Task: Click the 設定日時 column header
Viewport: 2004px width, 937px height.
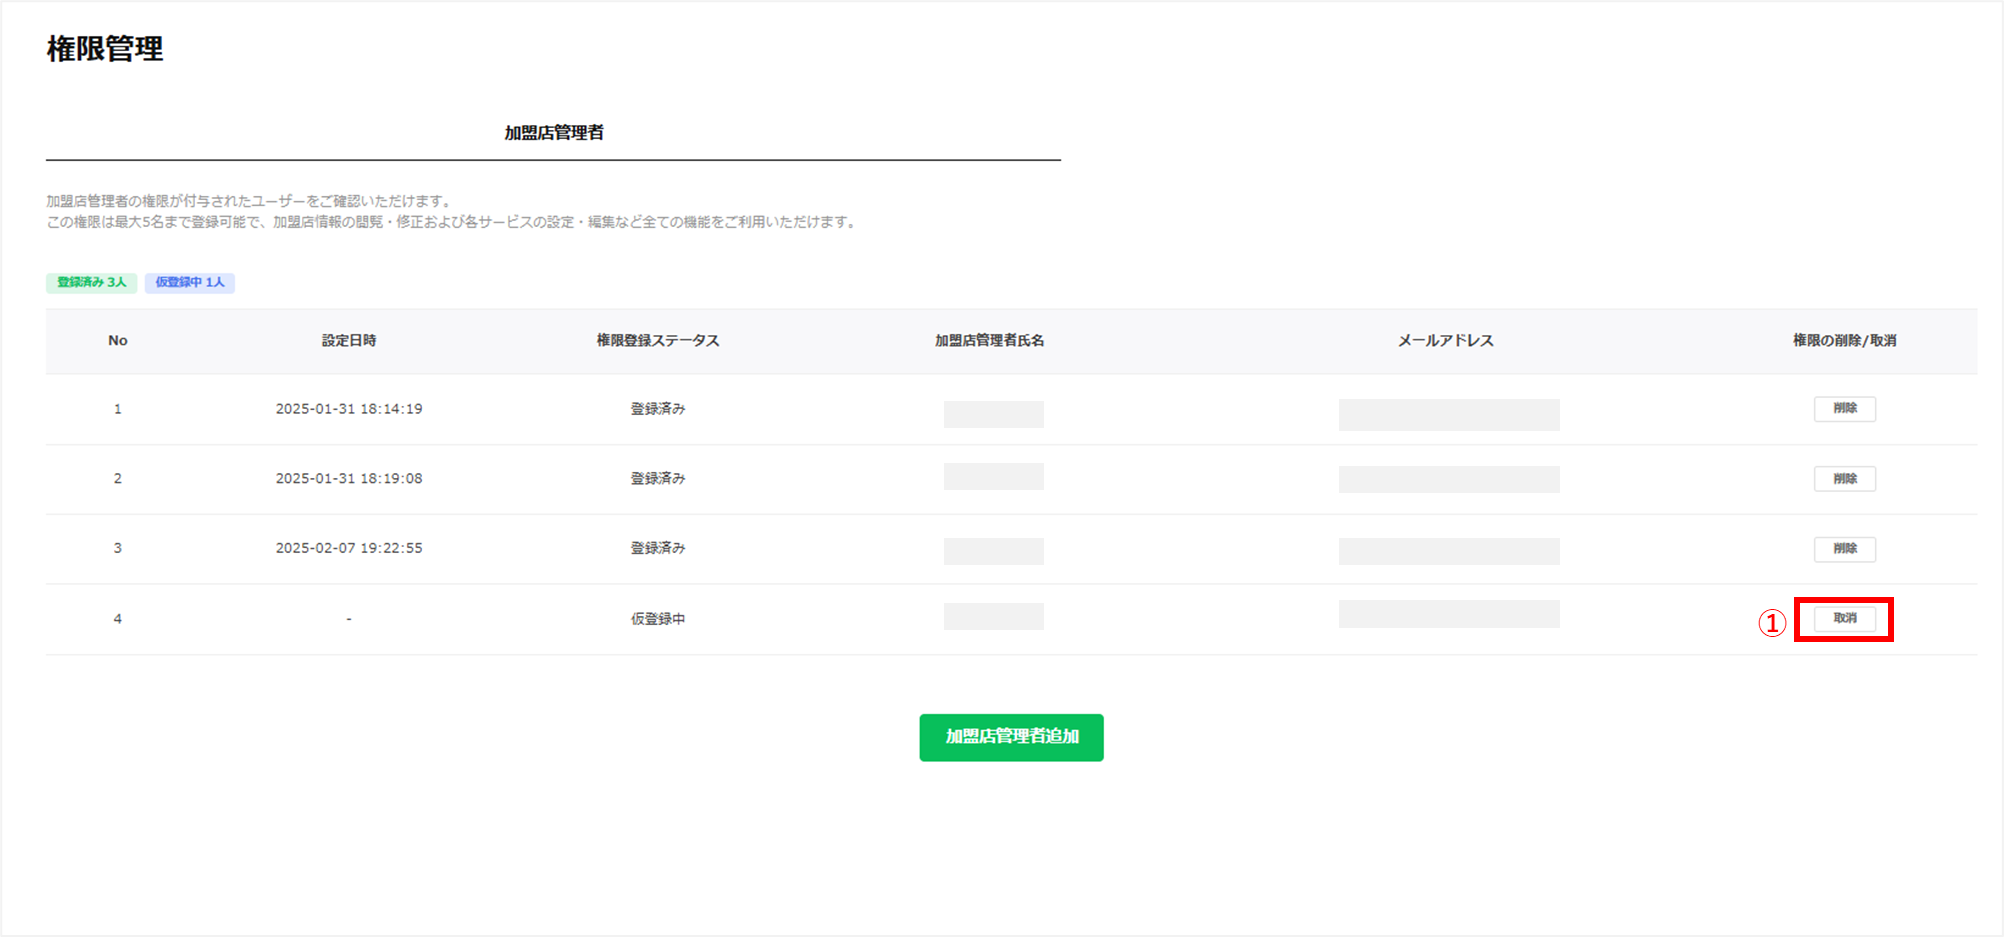Action: pos(349,341)
